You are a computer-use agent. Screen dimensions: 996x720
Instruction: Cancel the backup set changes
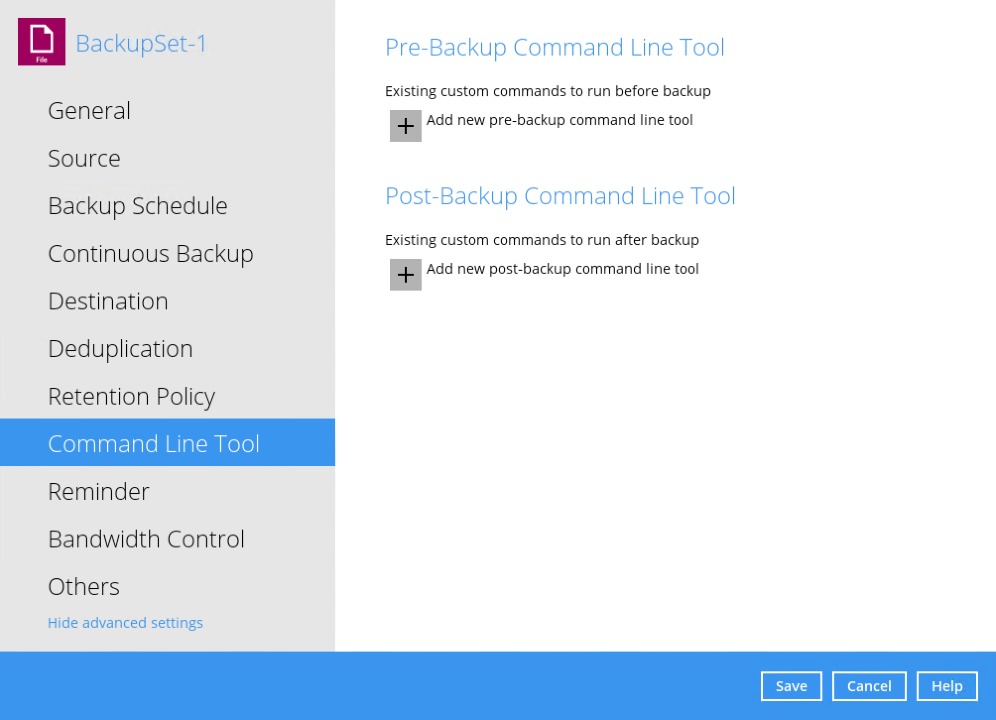(x=868, y=686)
